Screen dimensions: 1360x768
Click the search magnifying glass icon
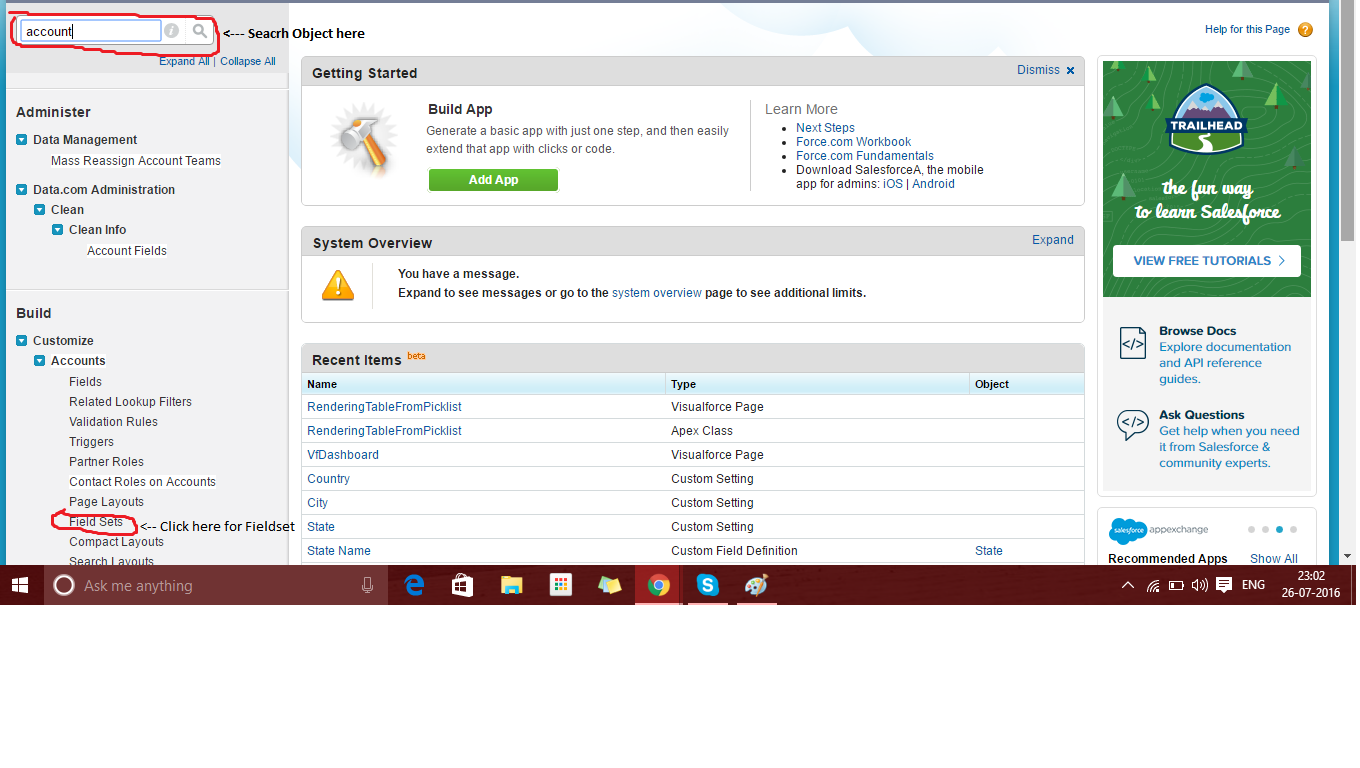[199, 30]
